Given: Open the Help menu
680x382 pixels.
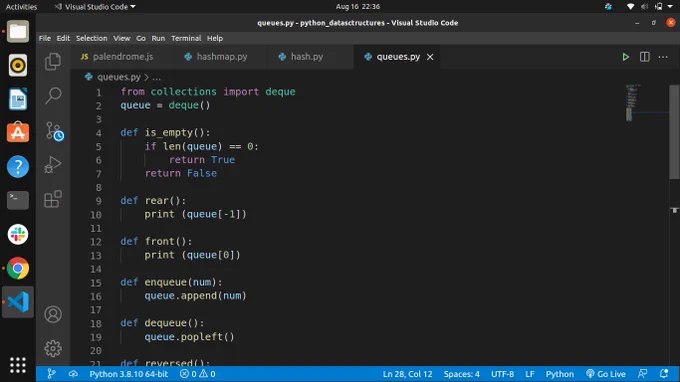Looking at the screenshot, I should [215, 38].
